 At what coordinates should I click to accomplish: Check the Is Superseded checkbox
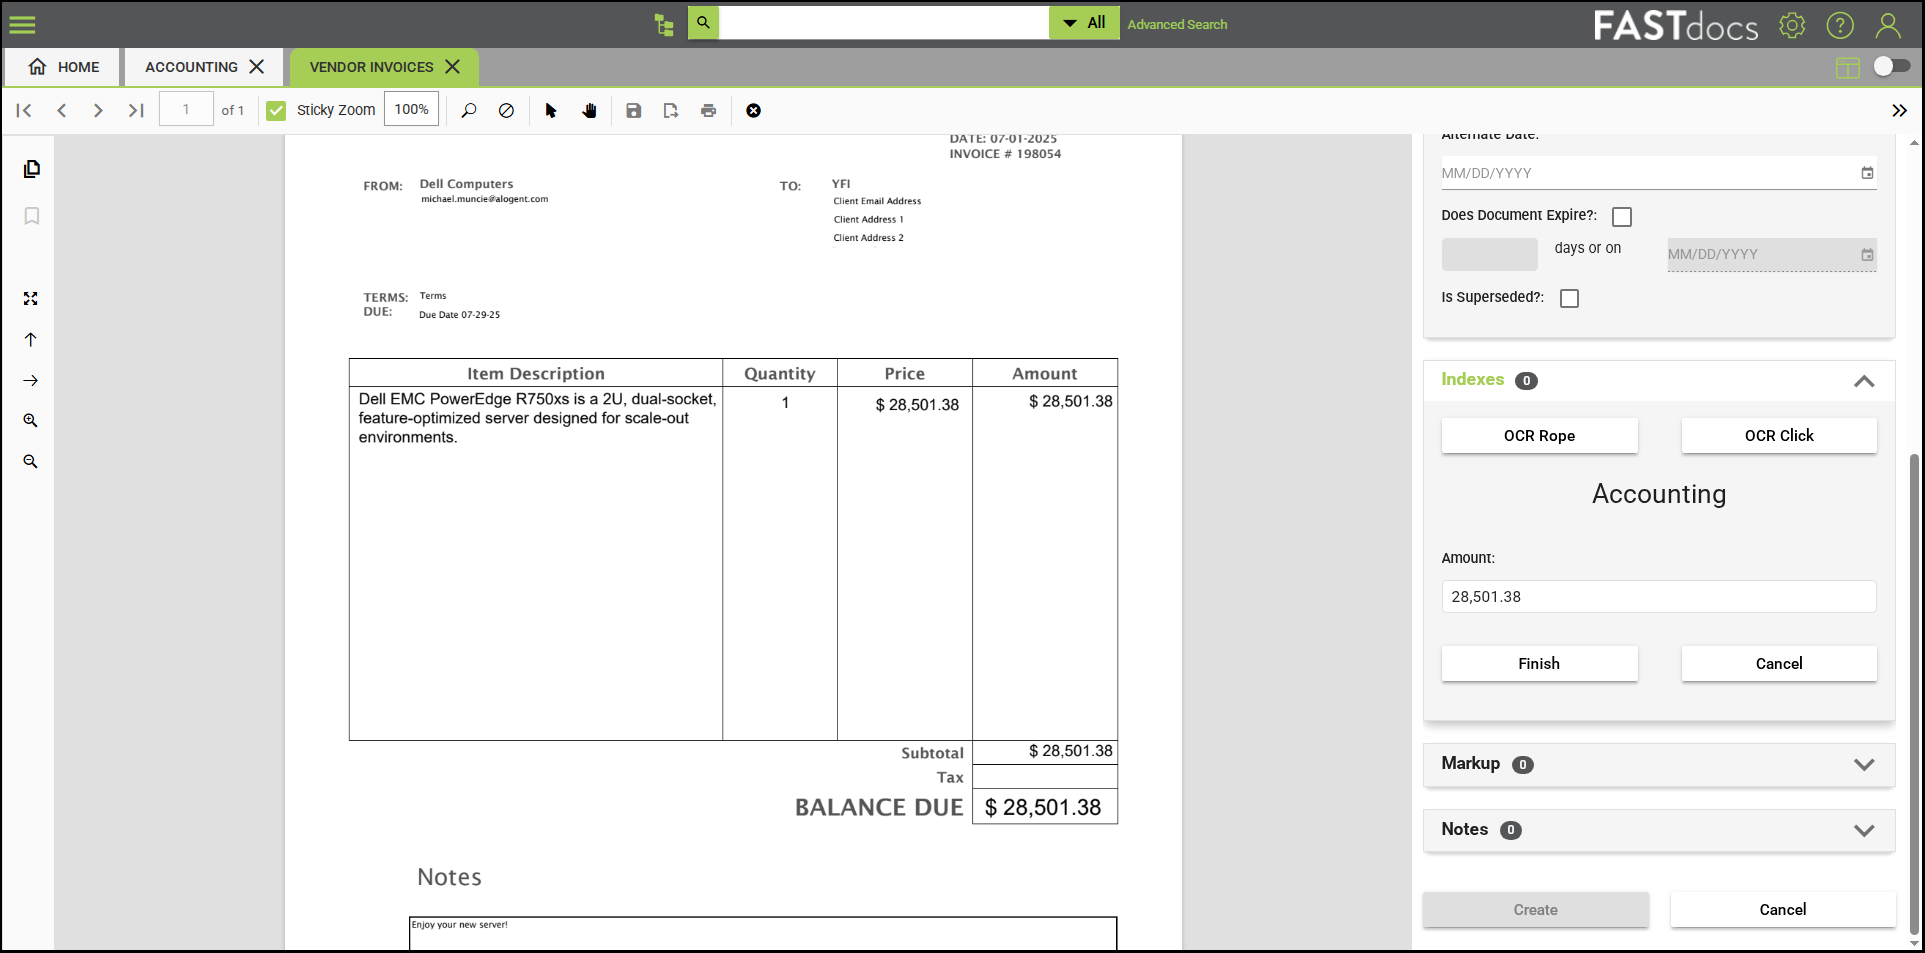coord(1569,298)
